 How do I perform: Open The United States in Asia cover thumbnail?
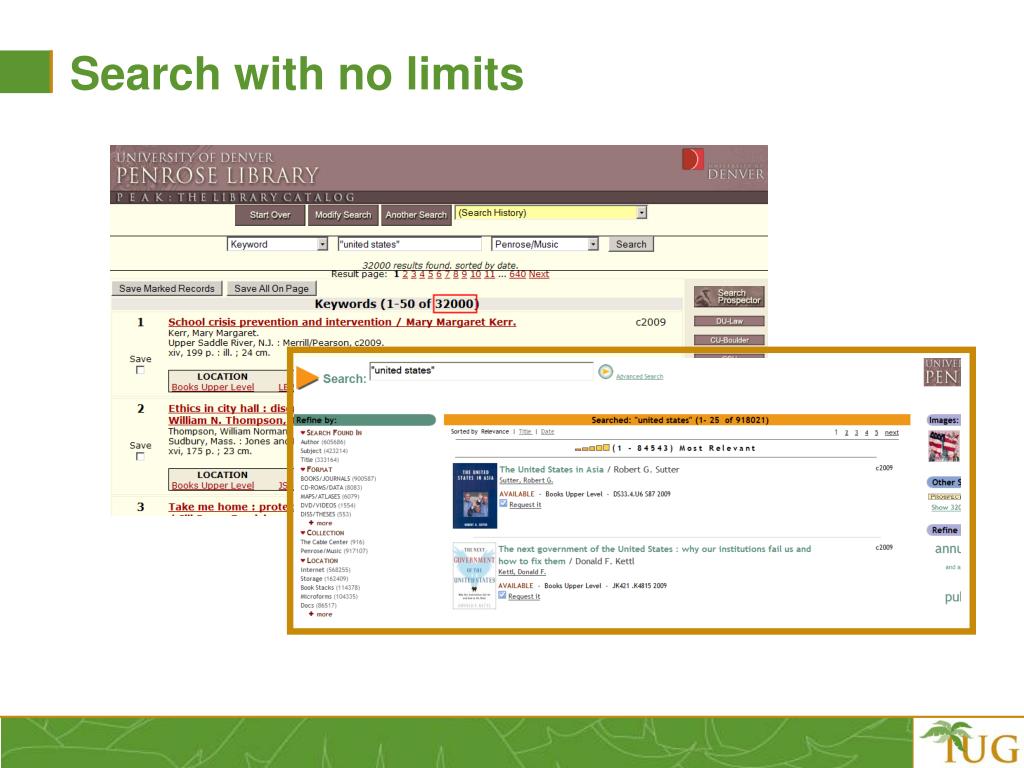(x=475, y=496)
